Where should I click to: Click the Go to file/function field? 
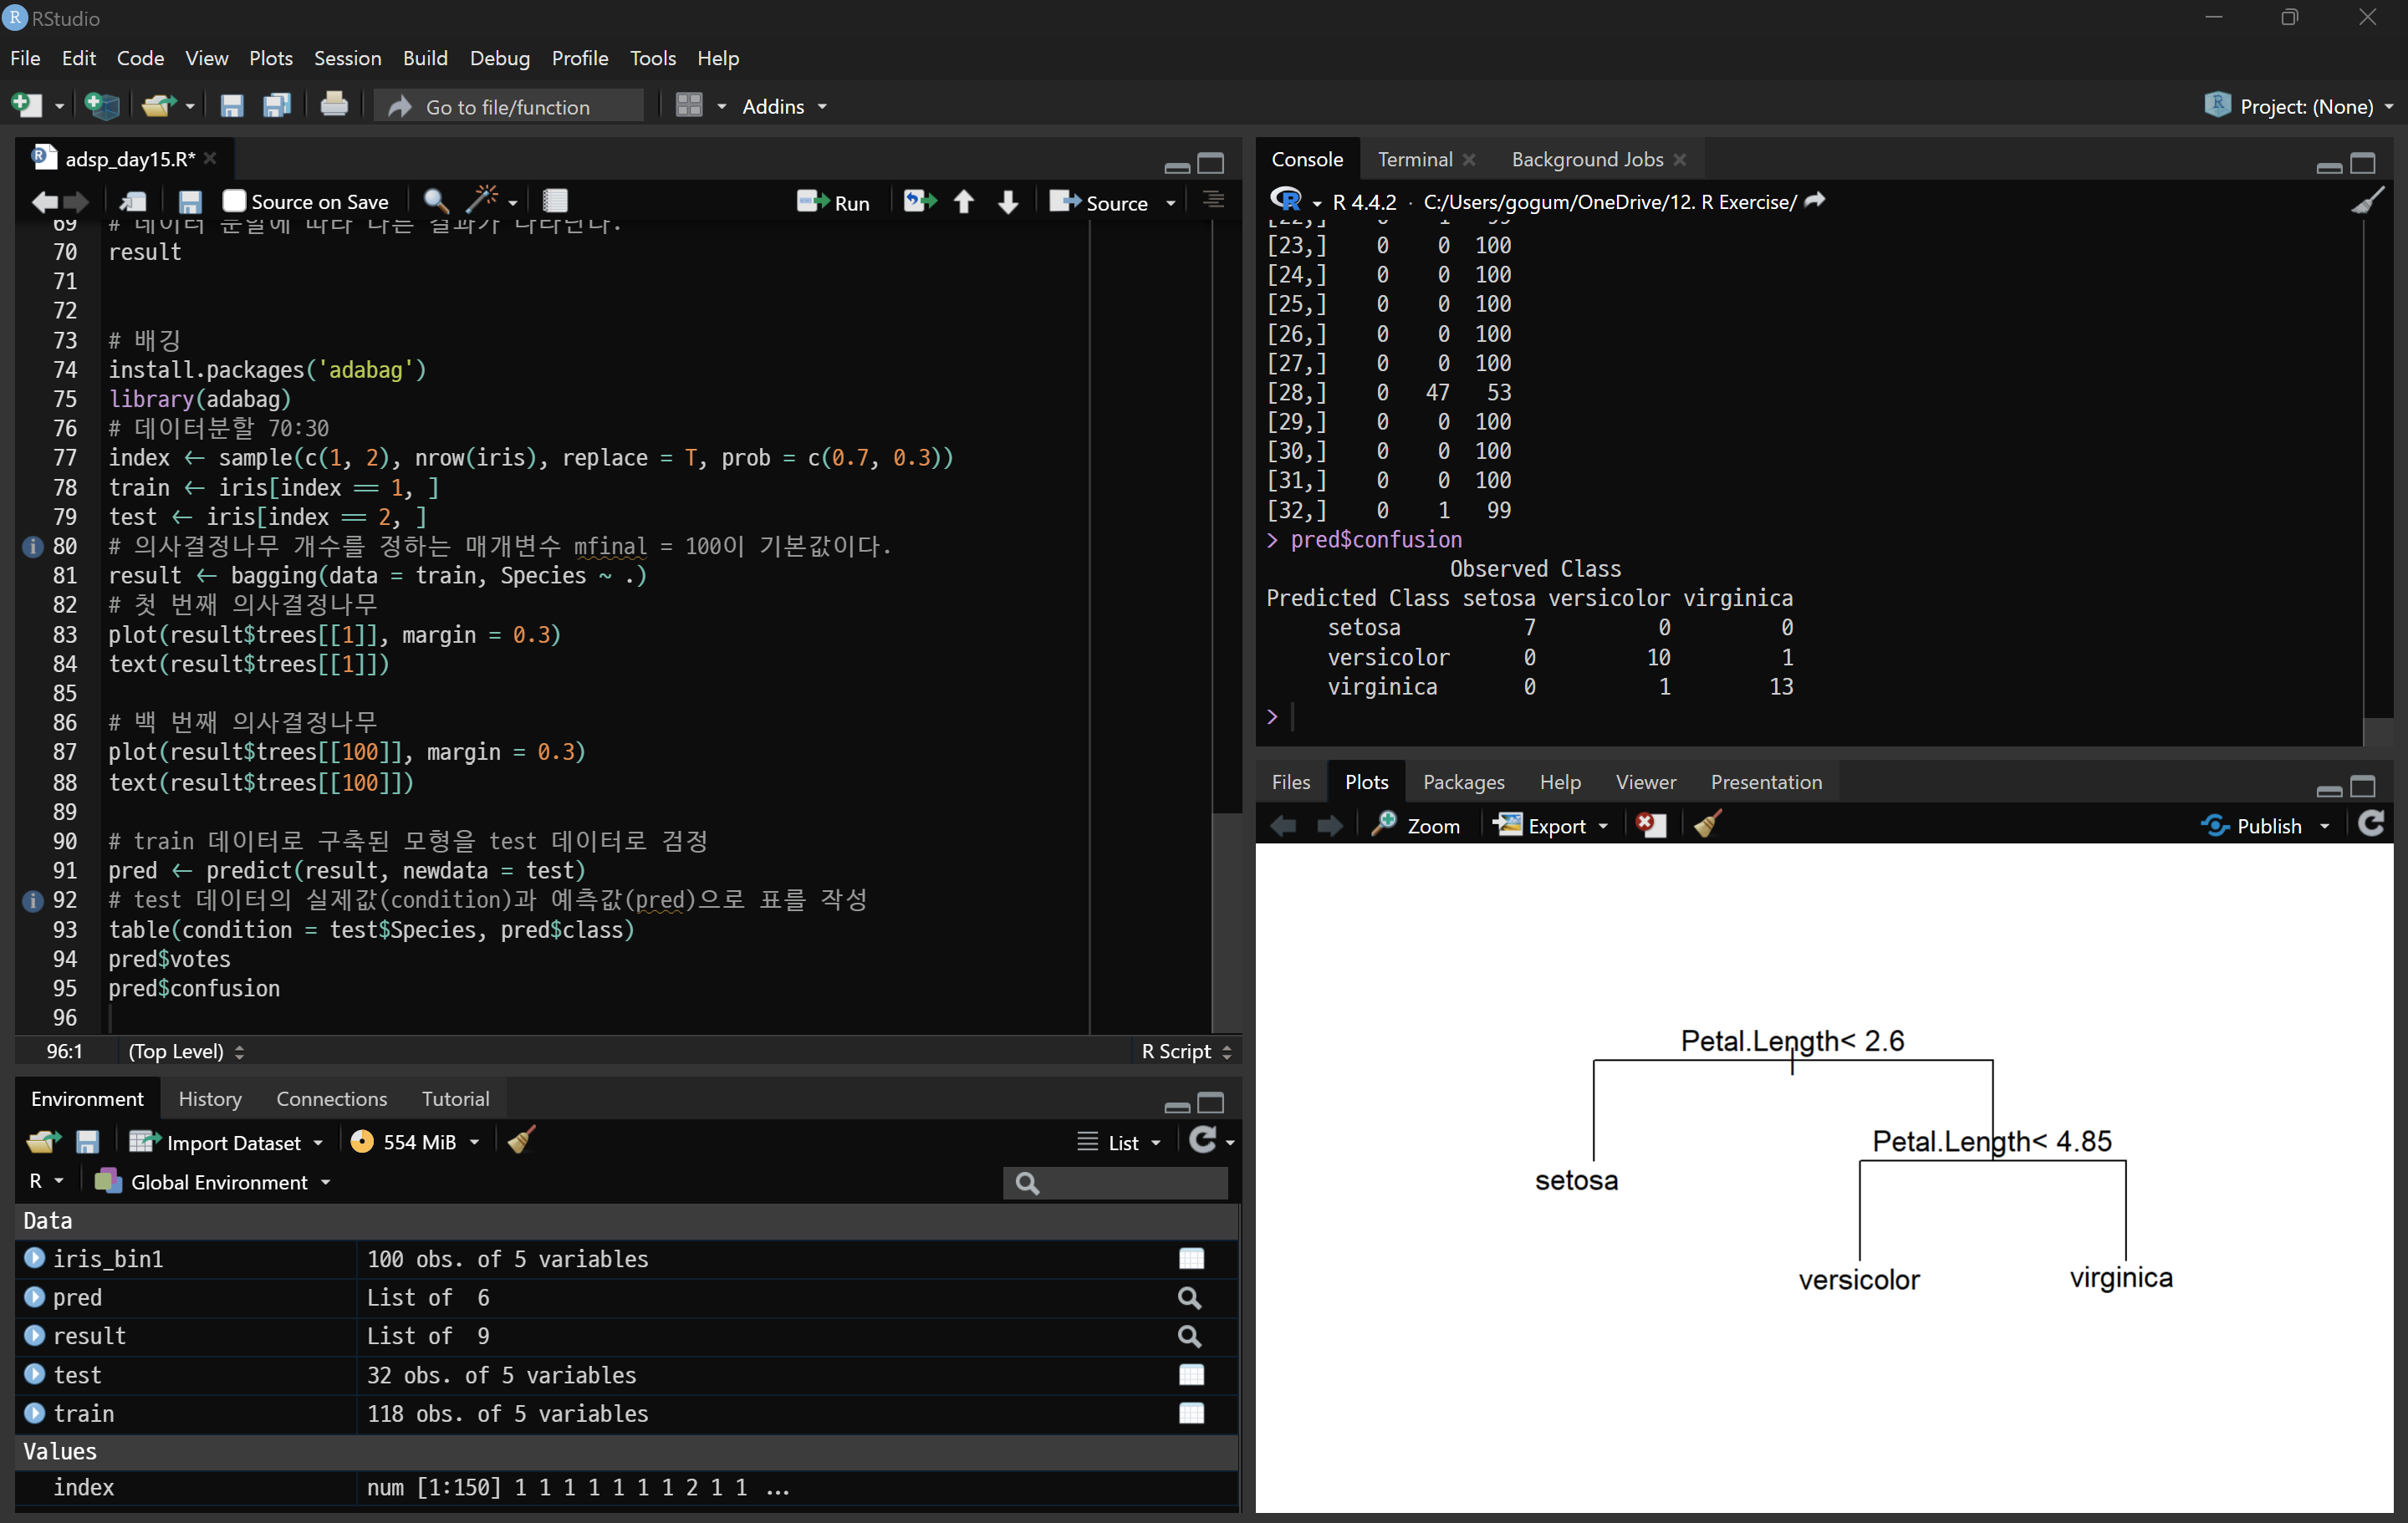coord(510,106)
